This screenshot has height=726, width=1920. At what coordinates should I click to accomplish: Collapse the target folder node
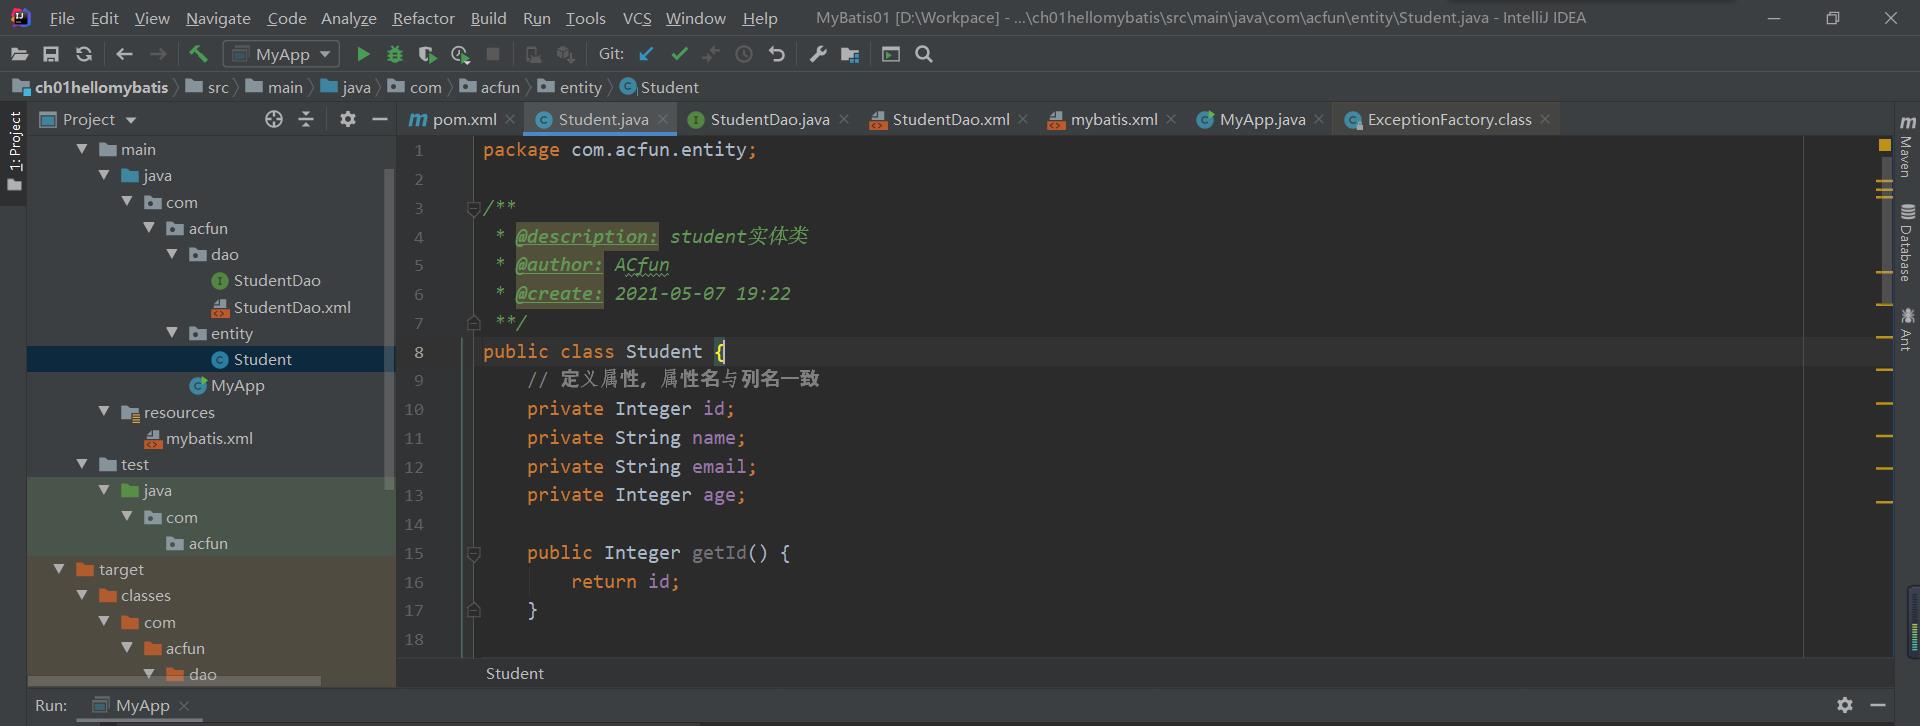[60, 569]
